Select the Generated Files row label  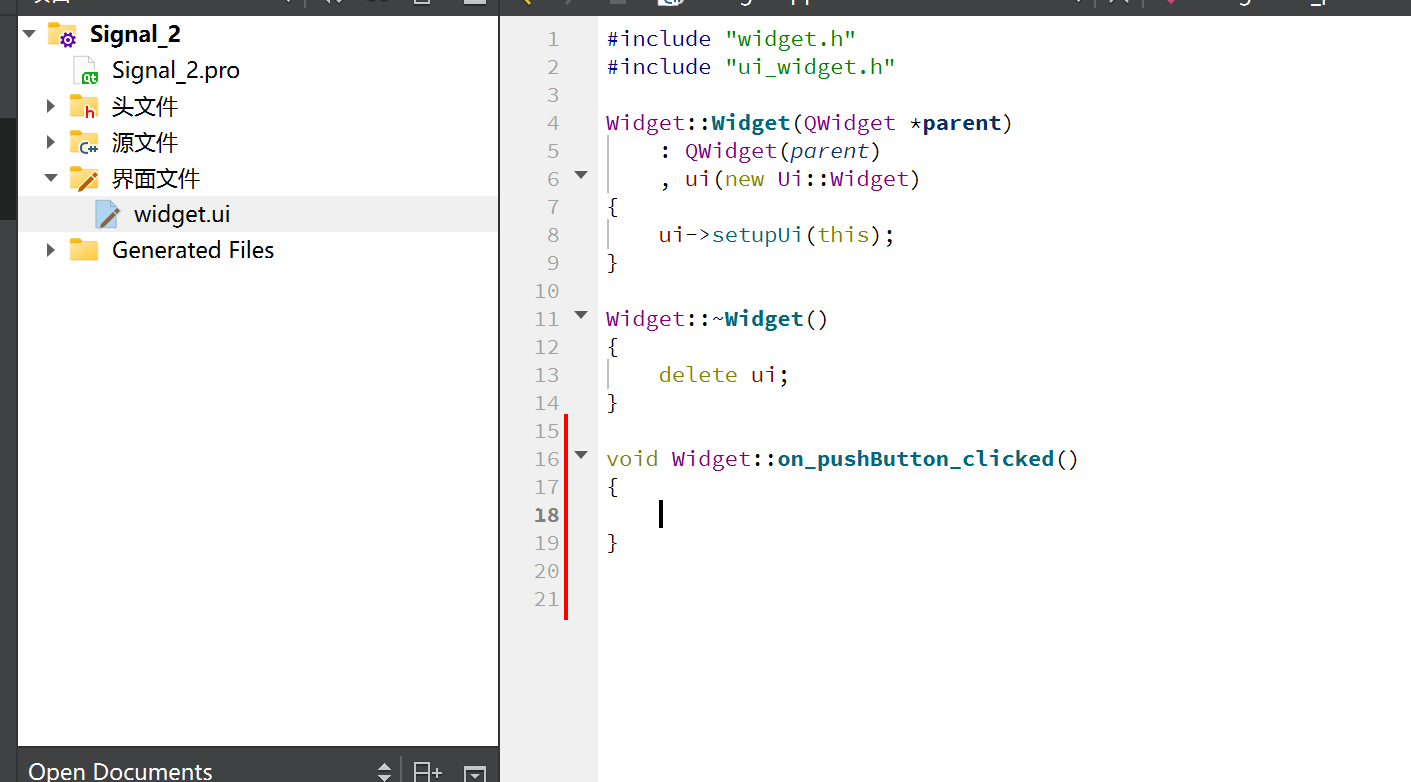[193, 250]
